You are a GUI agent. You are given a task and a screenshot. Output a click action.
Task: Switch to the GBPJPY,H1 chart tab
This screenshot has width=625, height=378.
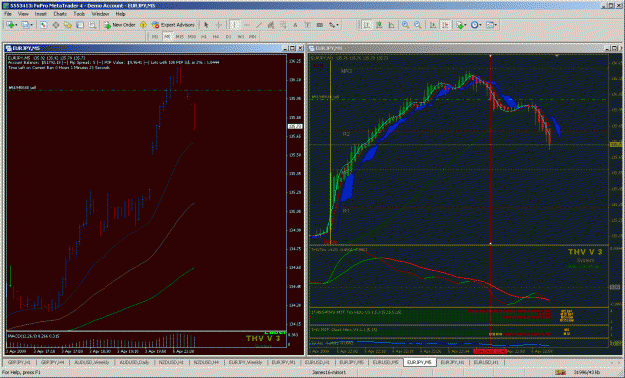[x=19, y=362]
